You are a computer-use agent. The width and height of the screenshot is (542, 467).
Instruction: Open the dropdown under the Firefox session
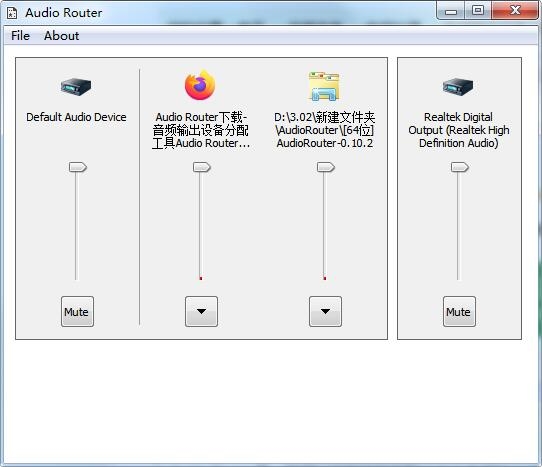tap(201, 311)
